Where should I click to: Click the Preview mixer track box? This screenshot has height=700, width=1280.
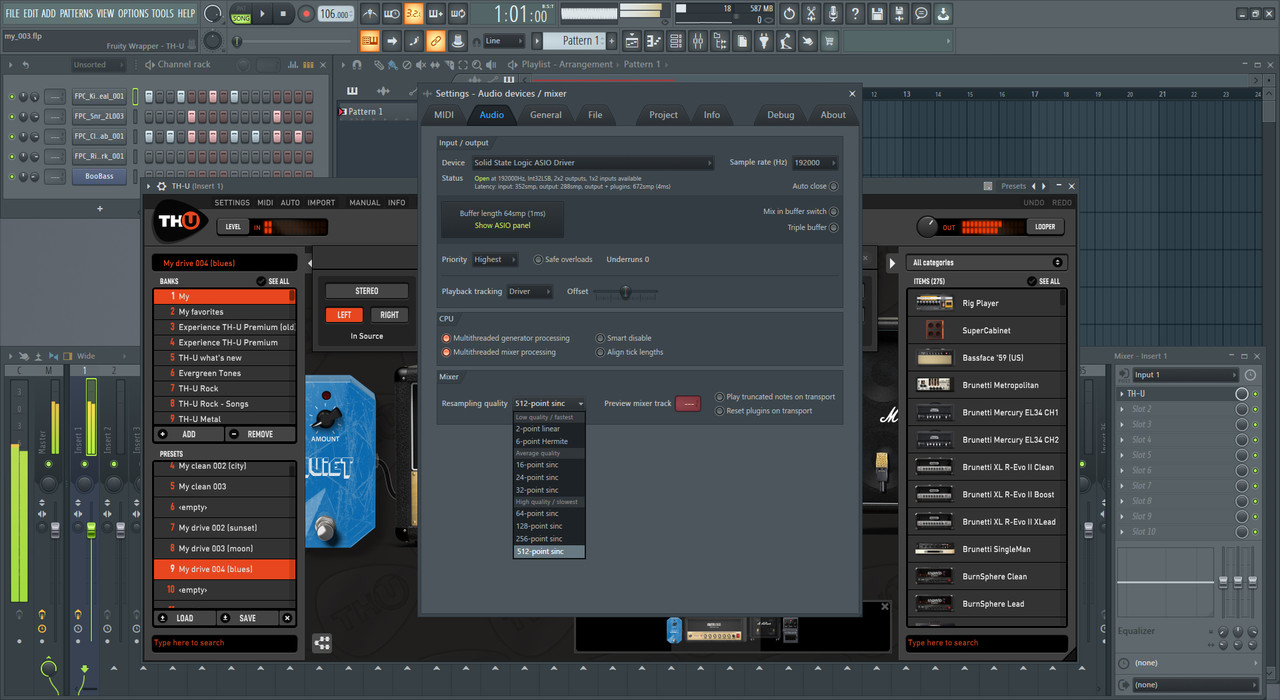tap(688, 404)
